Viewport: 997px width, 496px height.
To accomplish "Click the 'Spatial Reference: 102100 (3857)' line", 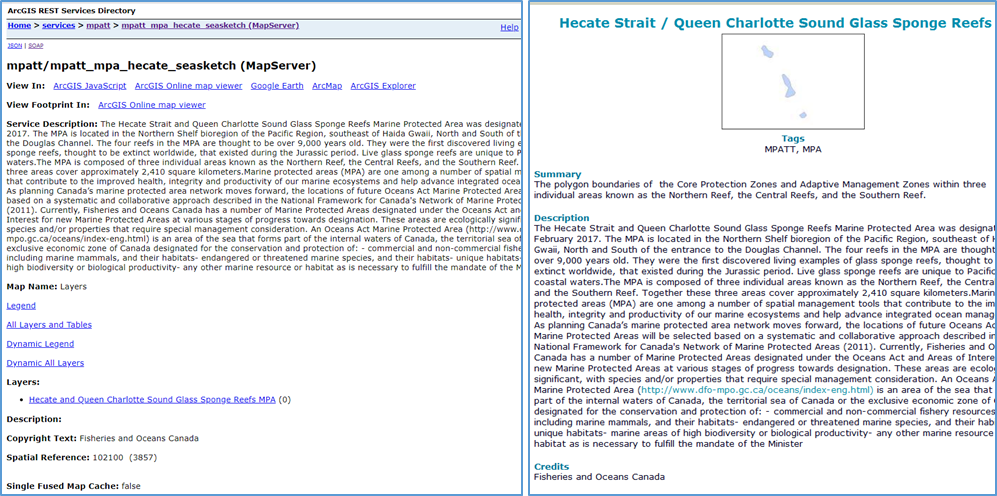I will [82, 457].
